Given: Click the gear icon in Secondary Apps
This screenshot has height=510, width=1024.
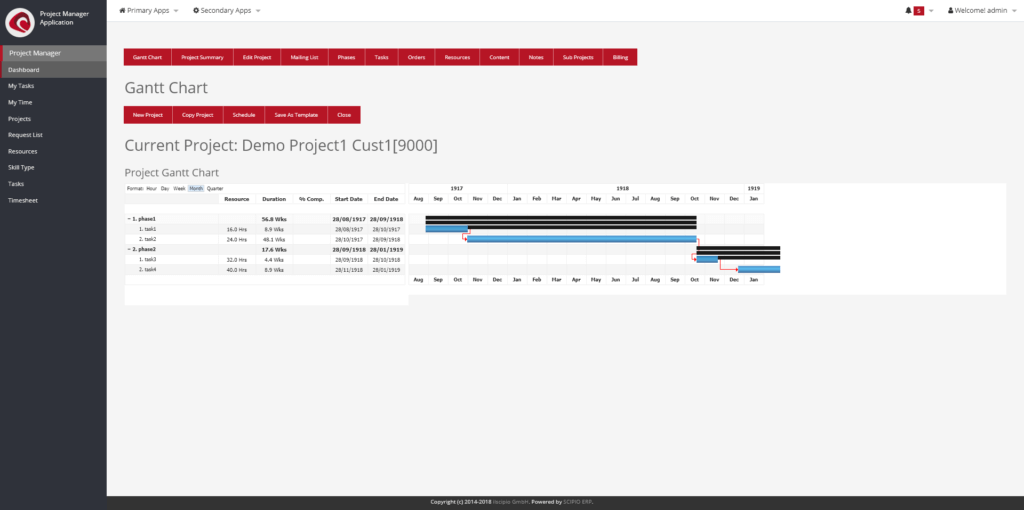Looking at the screenshot, I should coord(196,10).
